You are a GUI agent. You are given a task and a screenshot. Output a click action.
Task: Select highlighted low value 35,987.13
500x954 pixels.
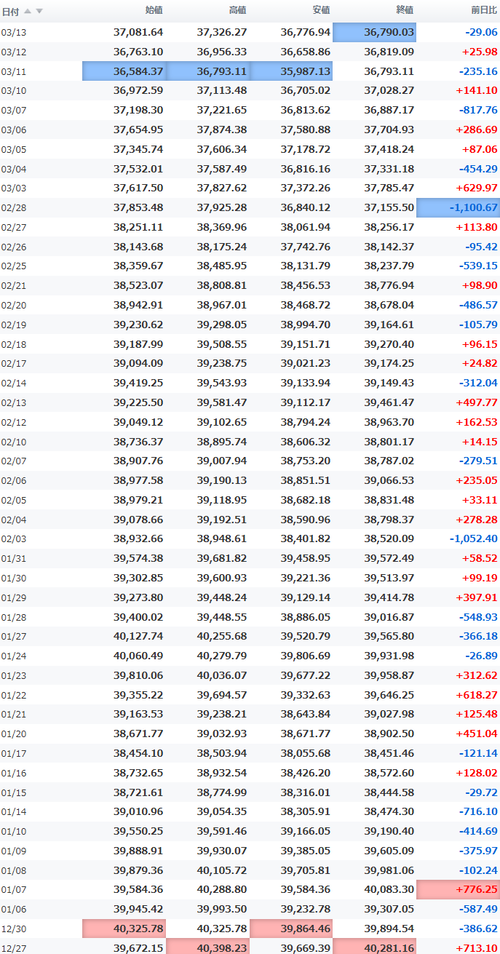(x=291, y=71)
